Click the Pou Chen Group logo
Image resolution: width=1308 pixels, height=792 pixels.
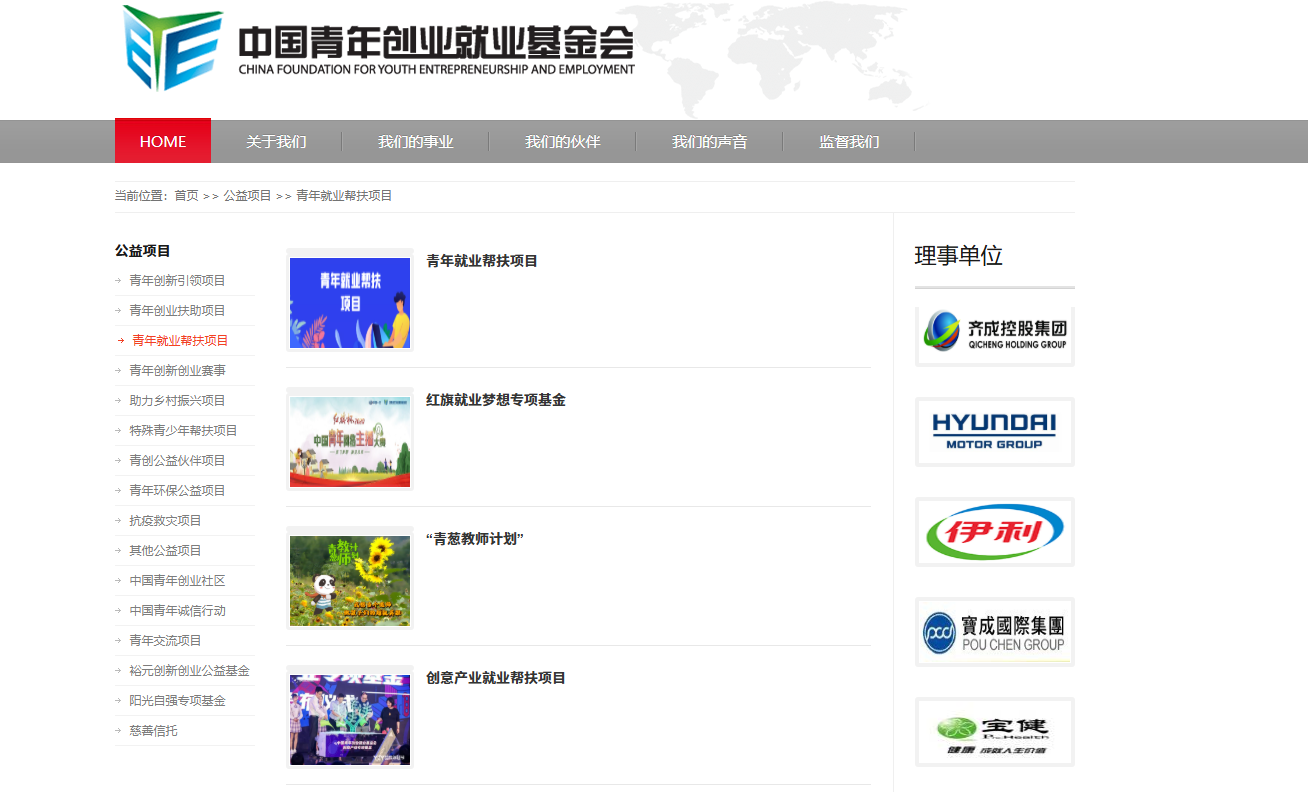(x=994, y=632)
